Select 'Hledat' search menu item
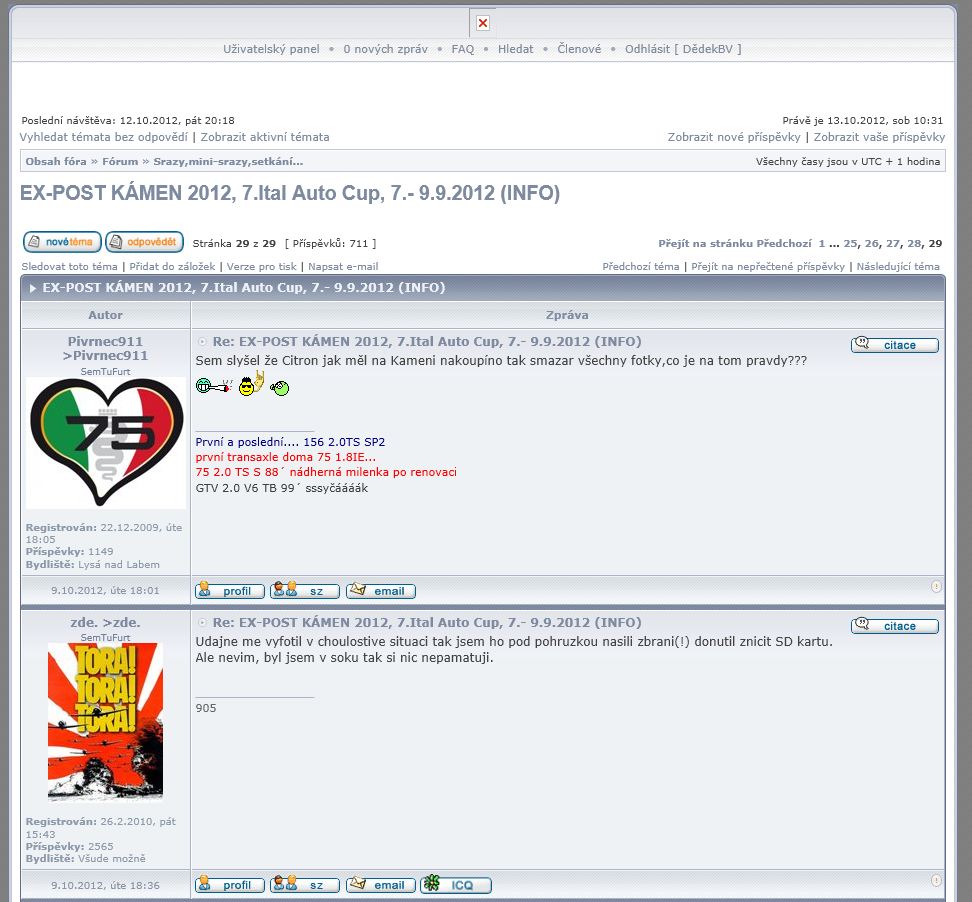The image size is (972, 902). click(x=516, y=49)
